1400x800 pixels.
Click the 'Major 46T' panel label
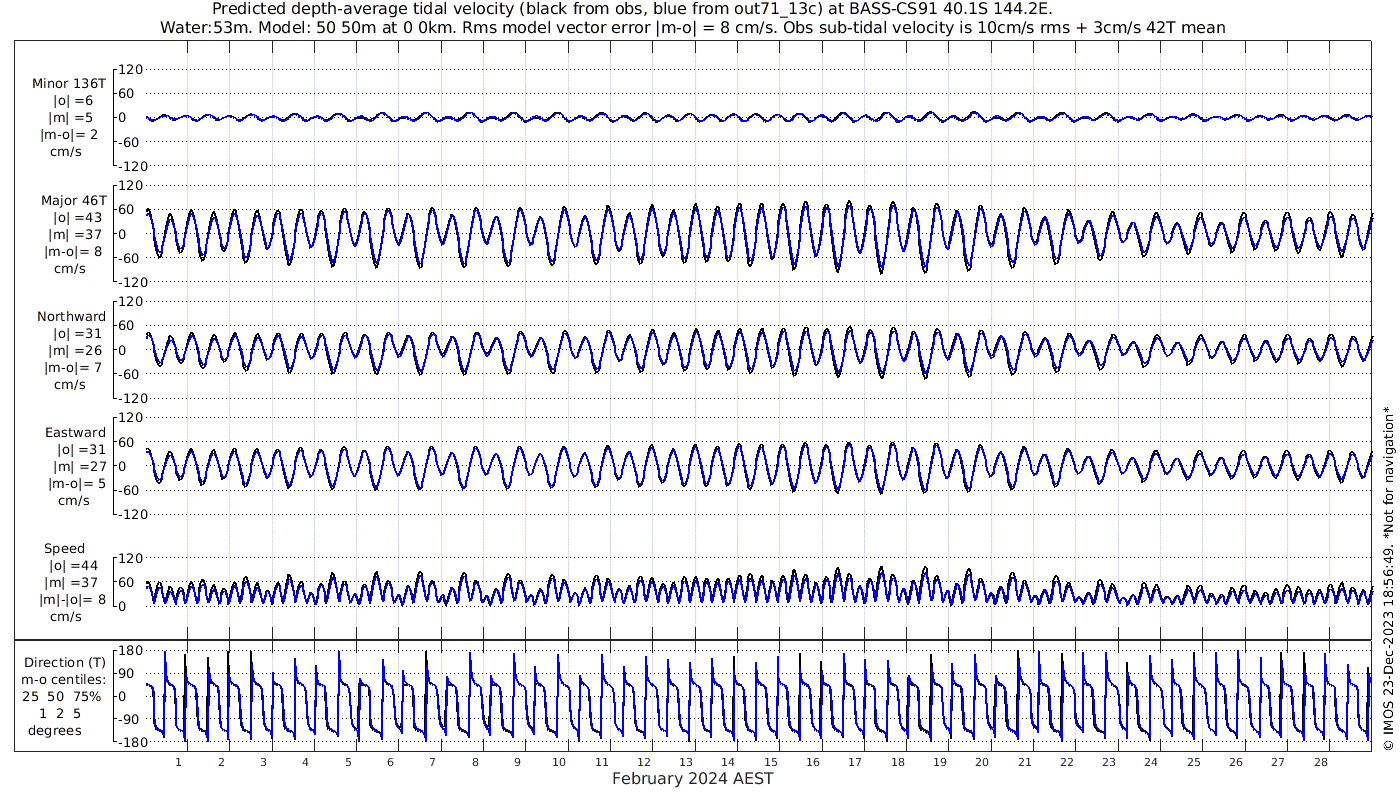pyautogui.click(x=73, y=200)
